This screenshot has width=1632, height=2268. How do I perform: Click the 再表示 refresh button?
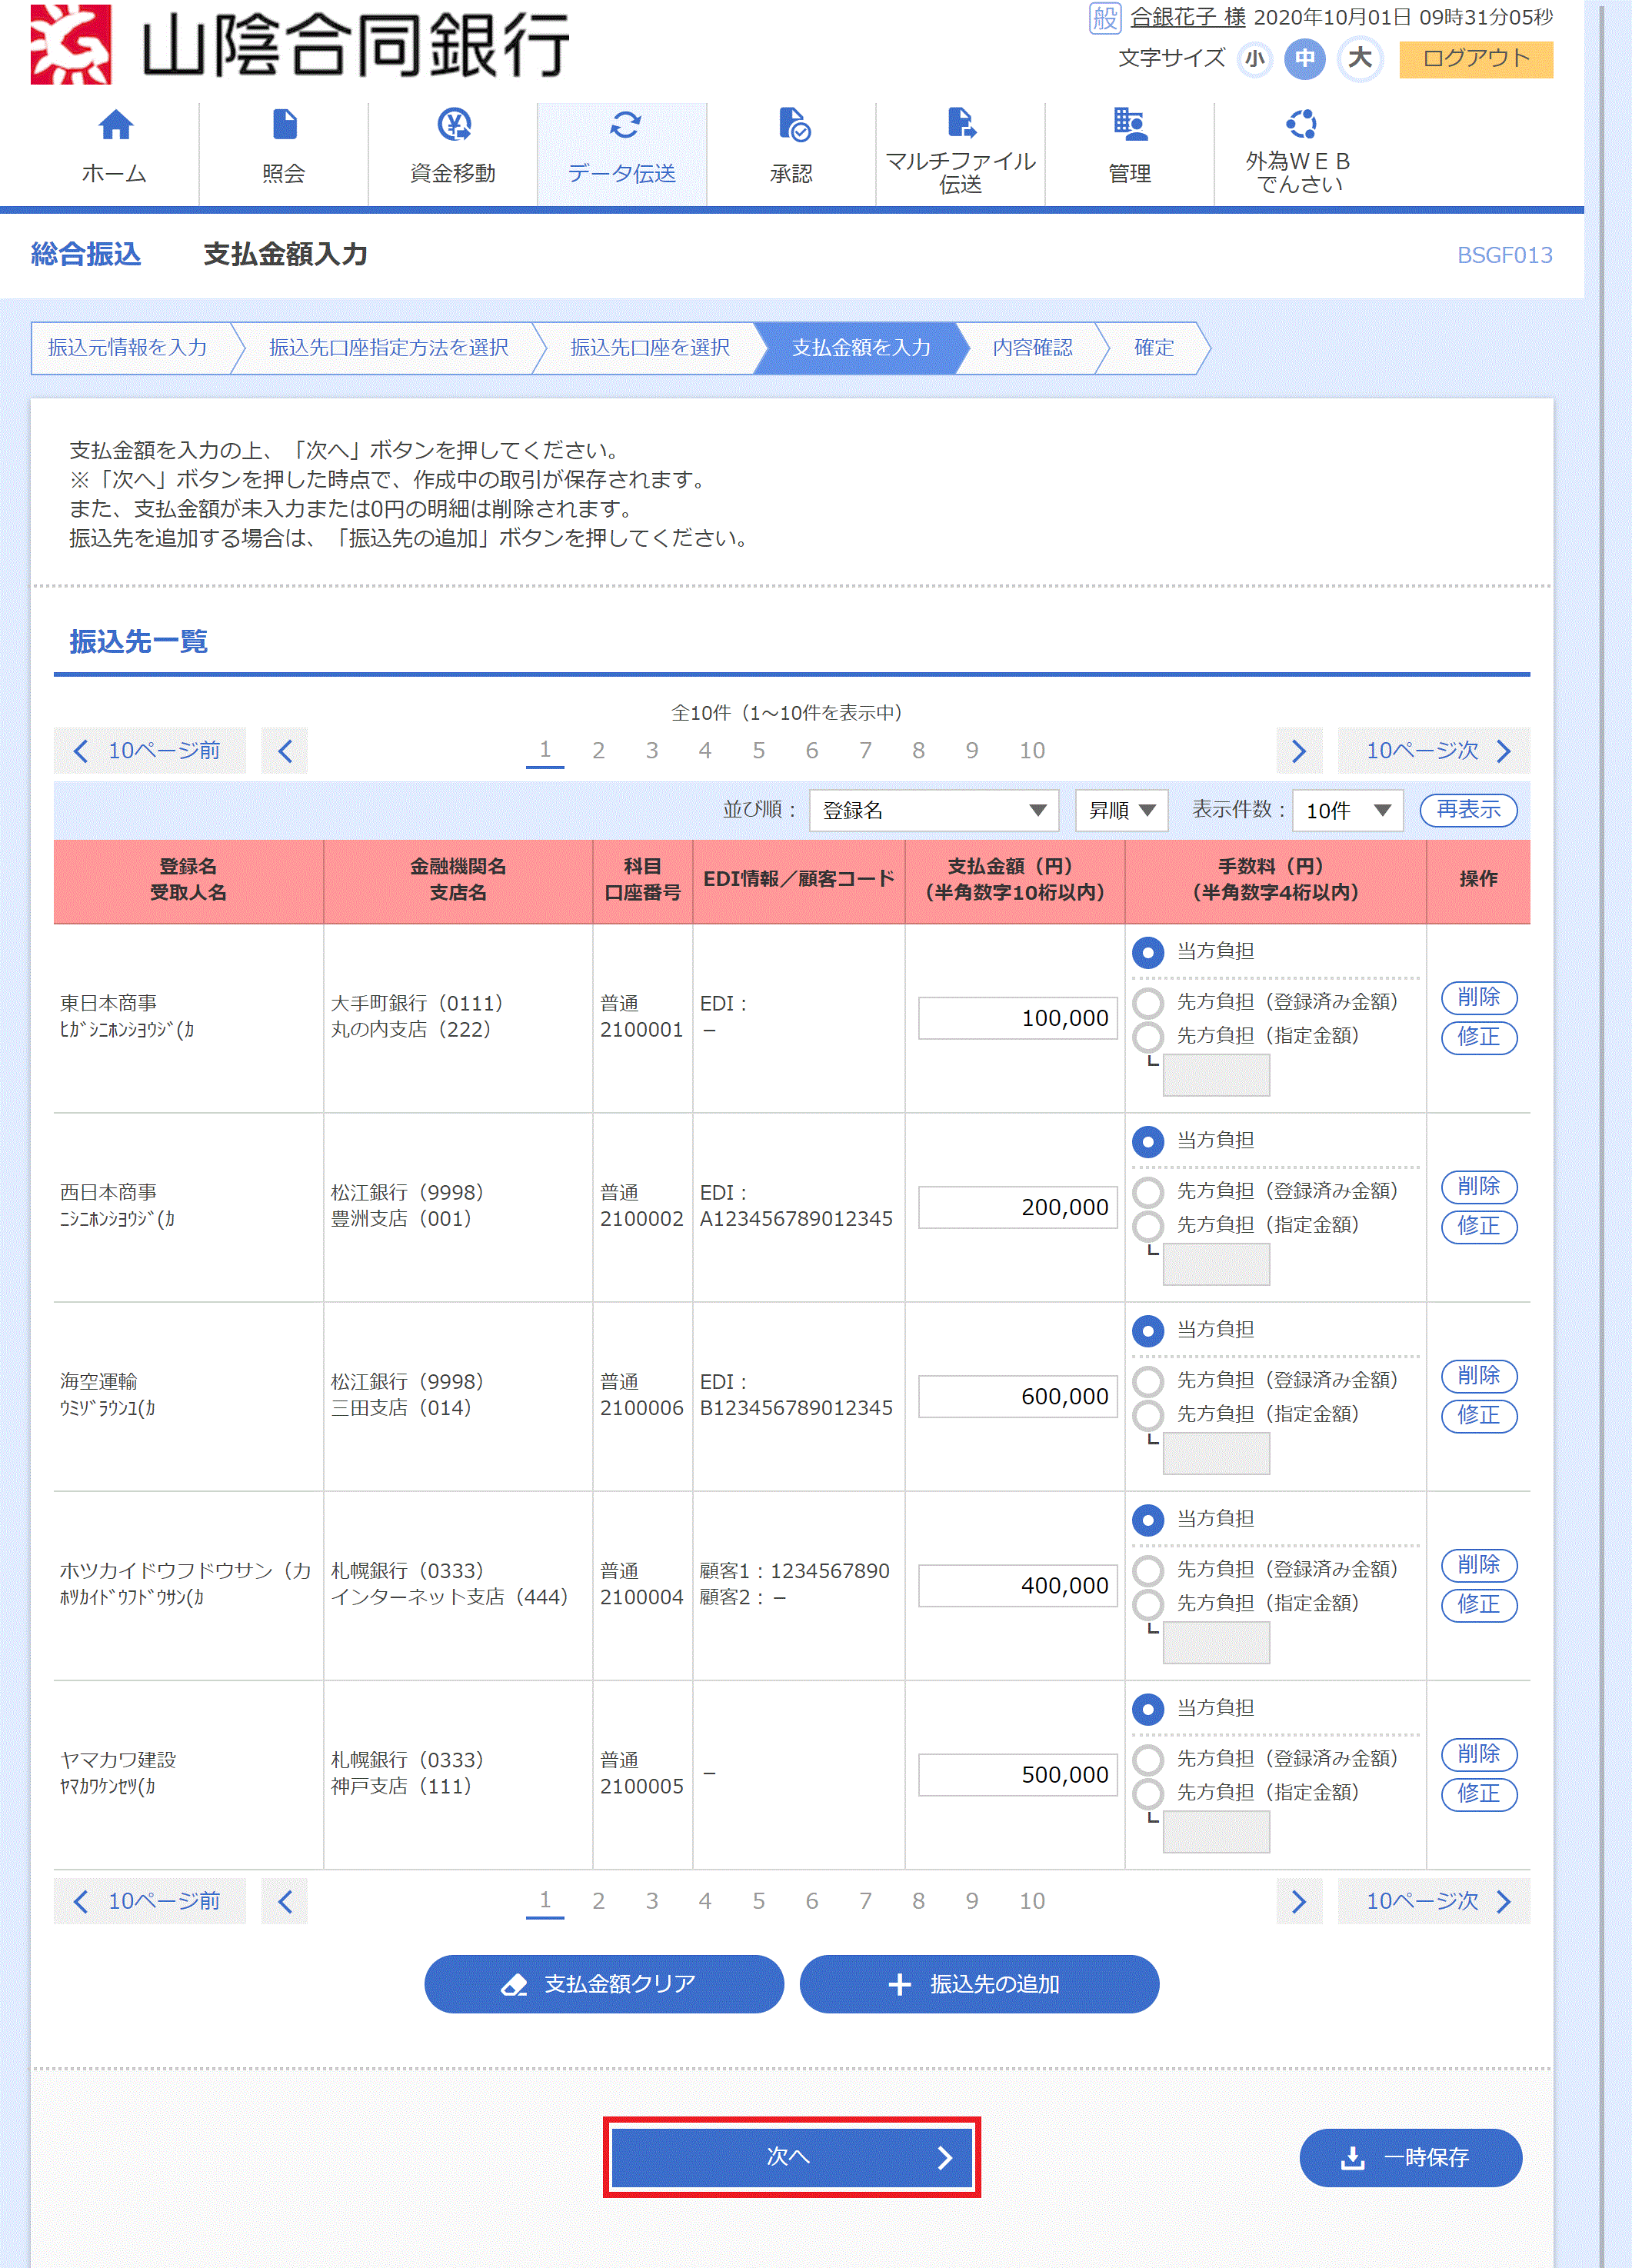[x=1468, y=810]
